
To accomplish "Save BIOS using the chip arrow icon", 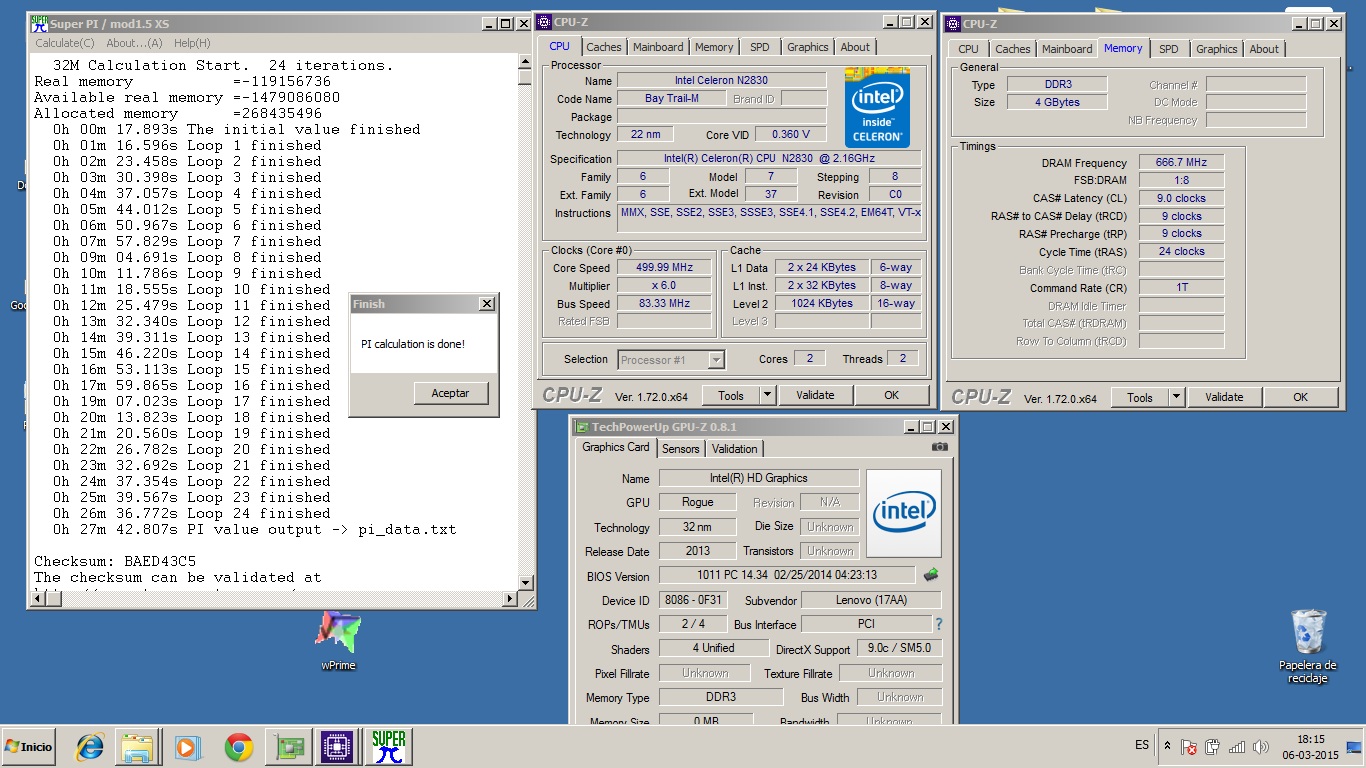I will click(x=930, y=575).
